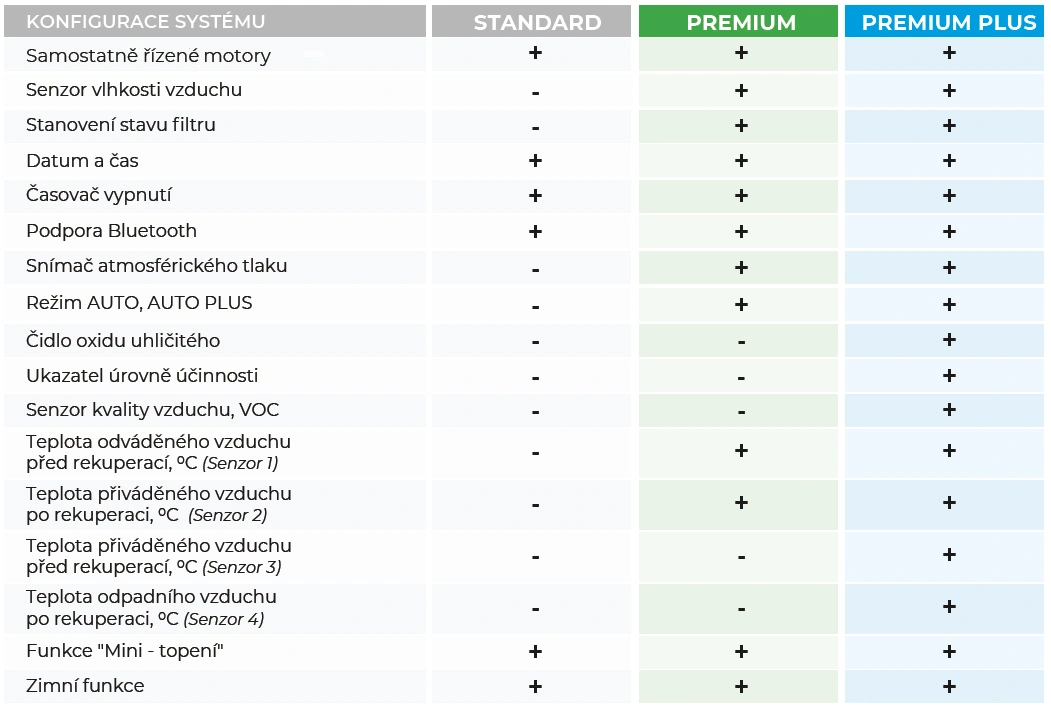Click Premium plus for Režim AUTO, AUTO PLUS
The height and width of the screenshot is (709, 1051).
coord(741,303)
